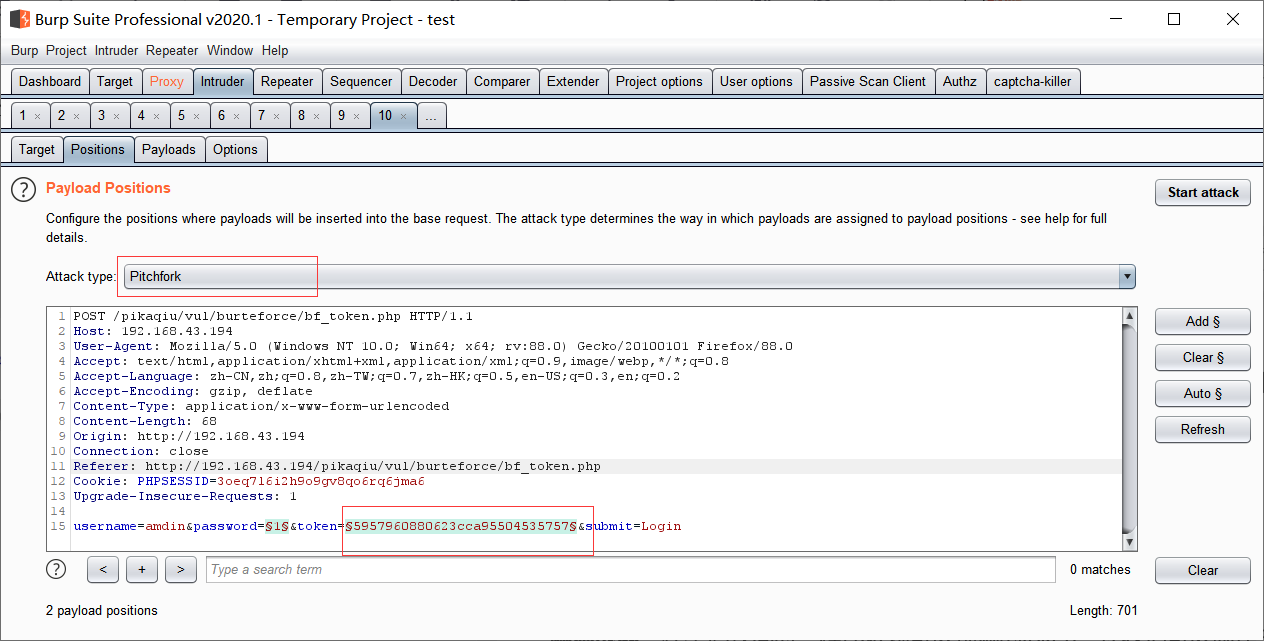The height and width of the screenshot is (641, 1264).
Task: Switch to the Repeater tab
Action: (287, 82)
